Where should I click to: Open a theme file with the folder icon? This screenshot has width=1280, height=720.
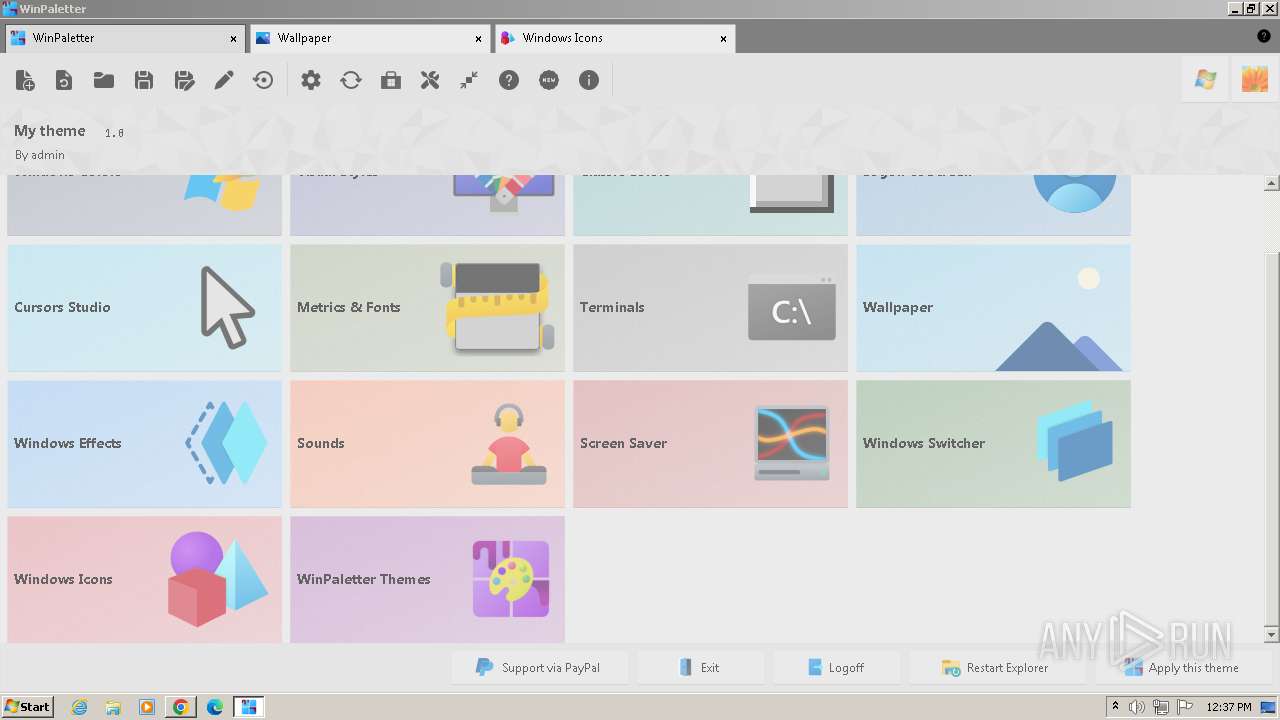[104, 80]
